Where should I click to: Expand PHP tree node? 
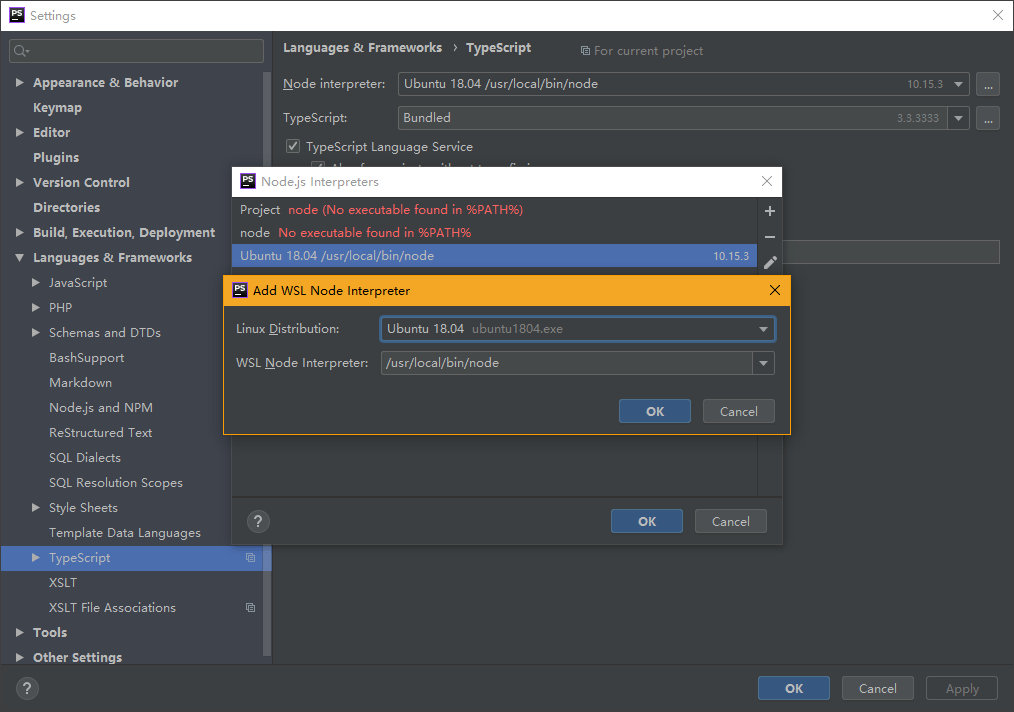36,307
